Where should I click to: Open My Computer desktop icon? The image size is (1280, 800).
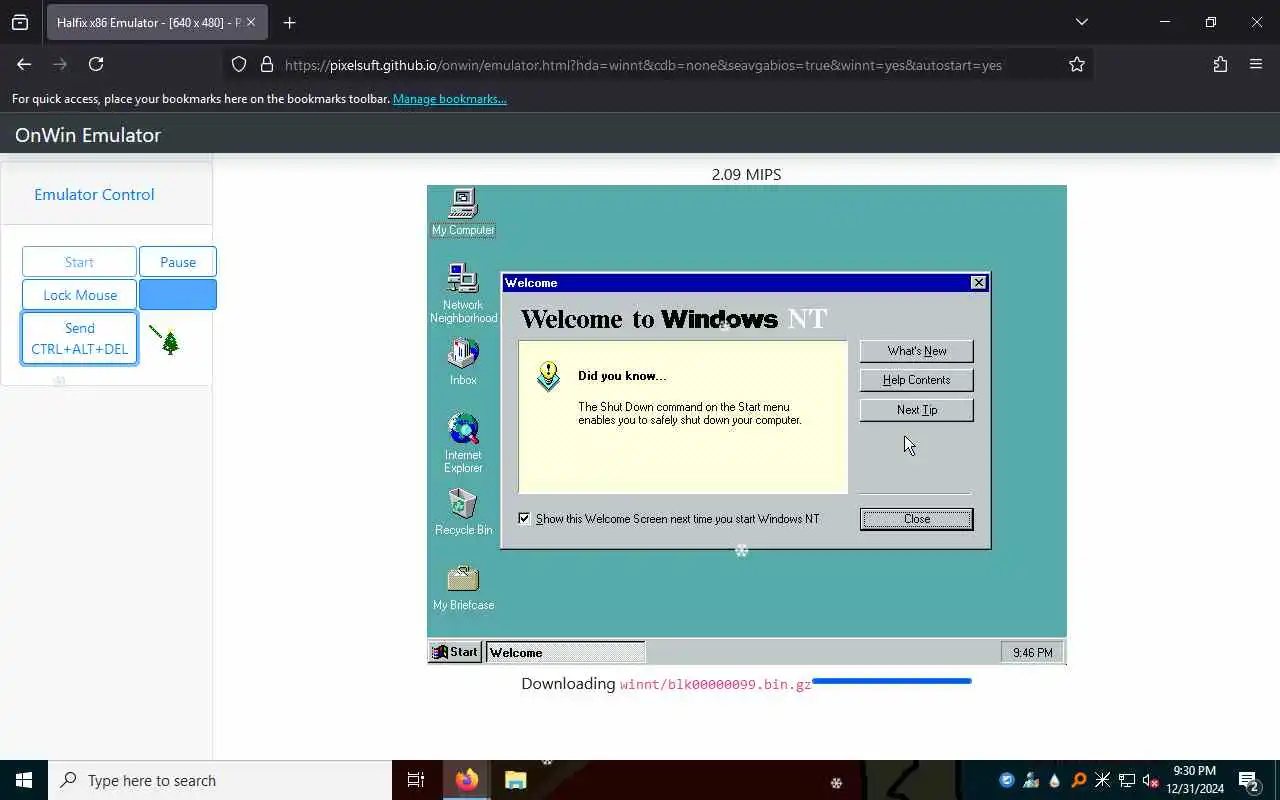pyautogui.click(x=463, y=212)
